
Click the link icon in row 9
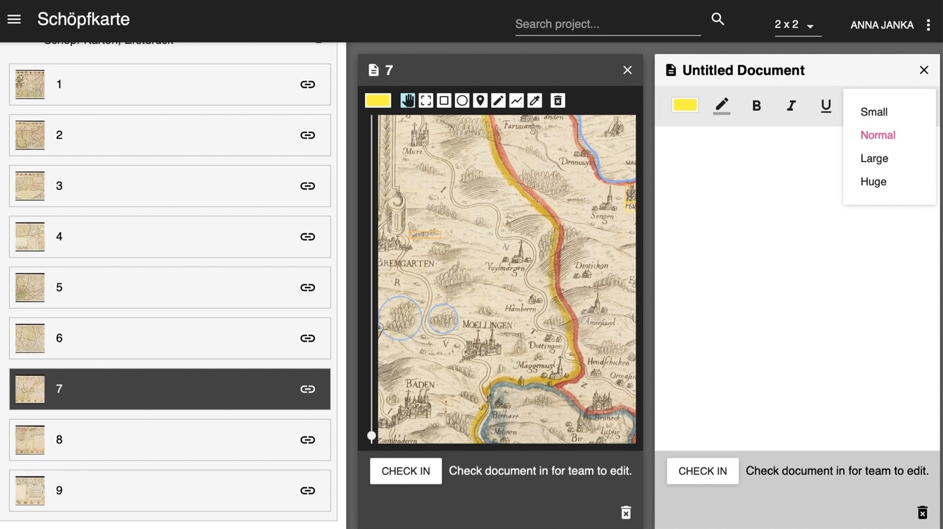pos(307,491)
